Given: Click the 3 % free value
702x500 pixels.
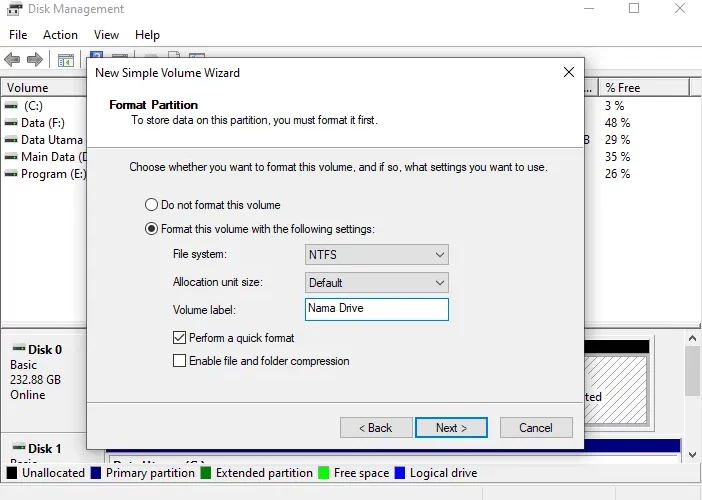Looking at the screenshot, I should pos(614,106).
